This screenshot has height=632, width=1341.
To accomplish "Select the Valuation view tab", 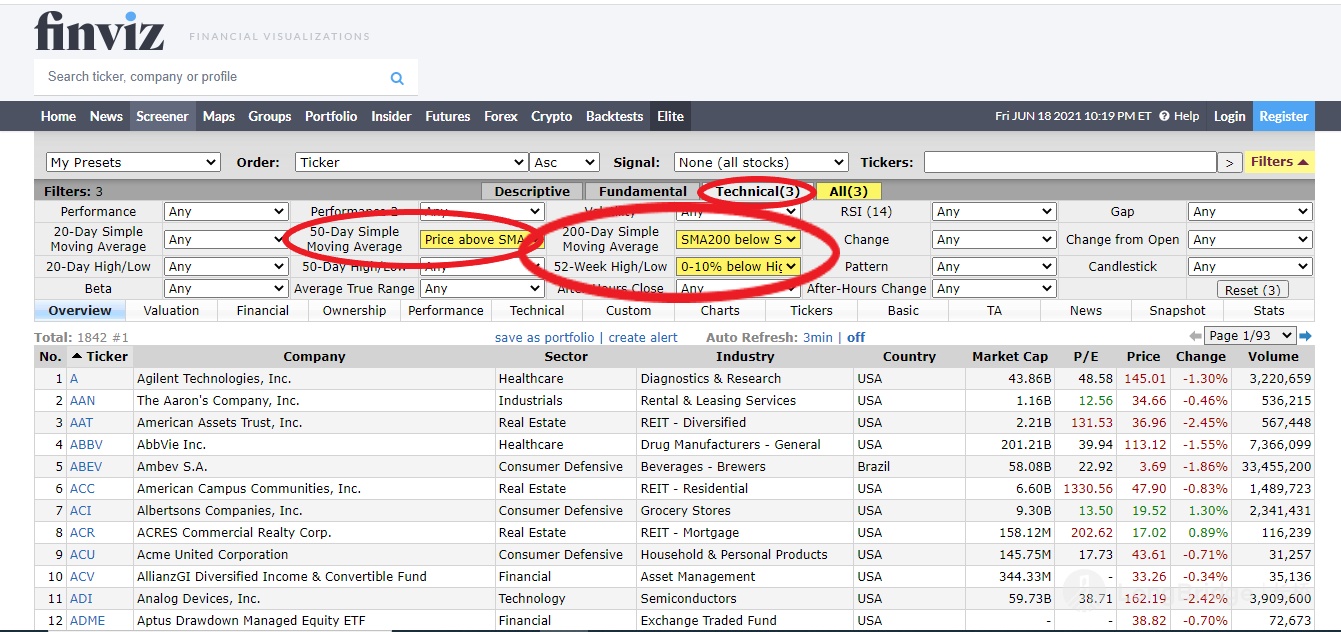I will pyautogui.click(x=171, y=310).
